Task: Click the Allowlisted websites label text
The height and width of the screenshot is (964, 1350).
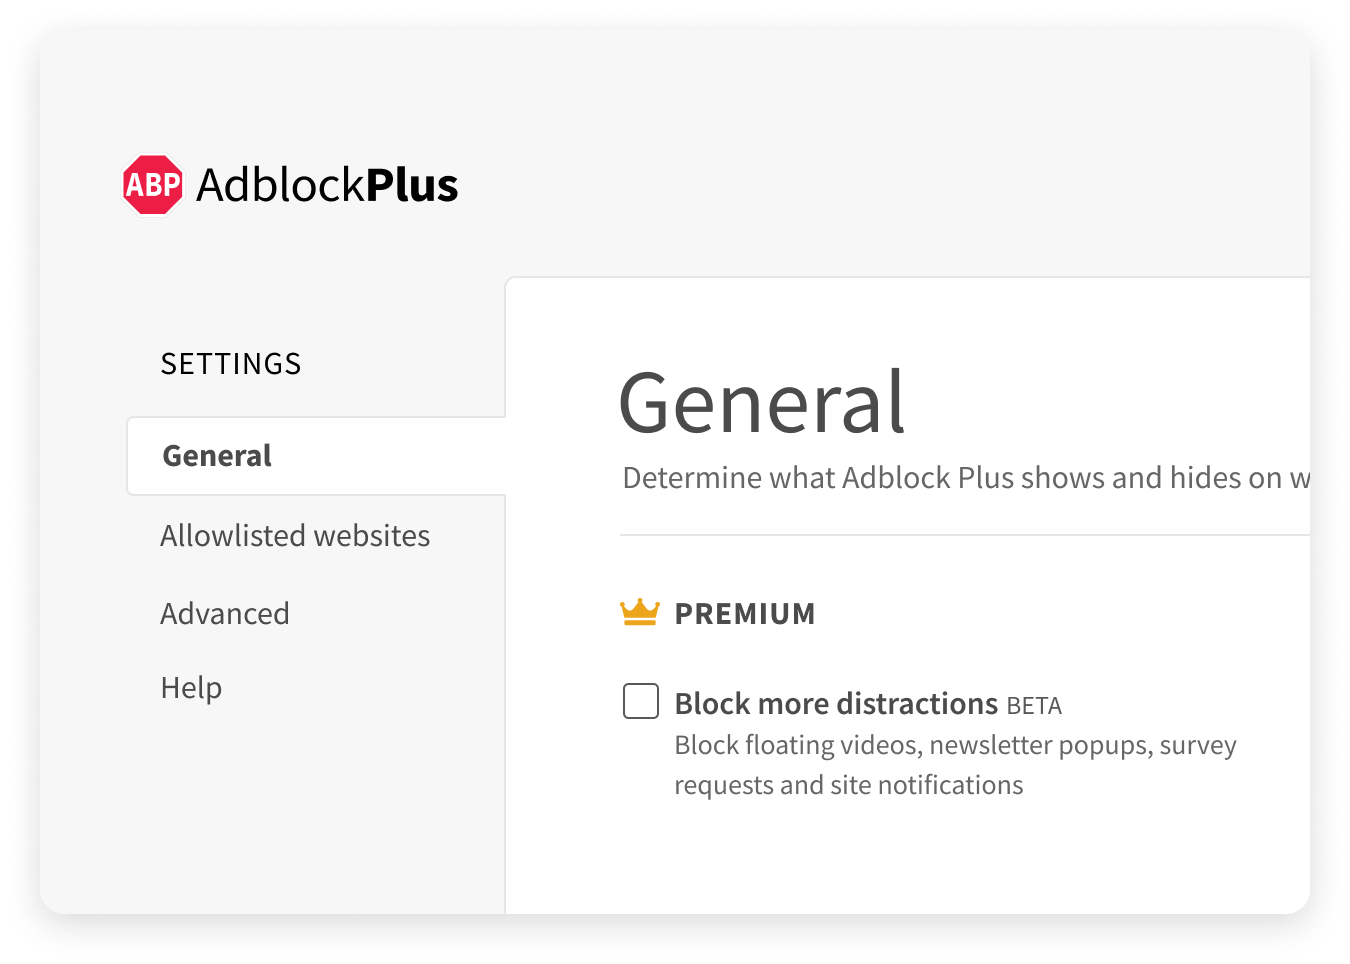Action: coord(294,535)
